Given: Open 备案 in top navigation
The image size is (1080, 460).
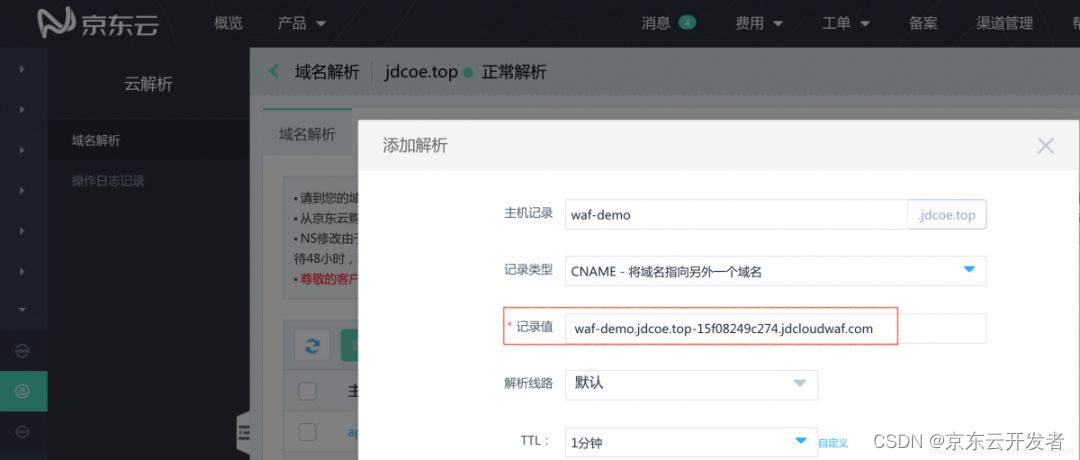Looking at the screenshot, I should 923,23.
